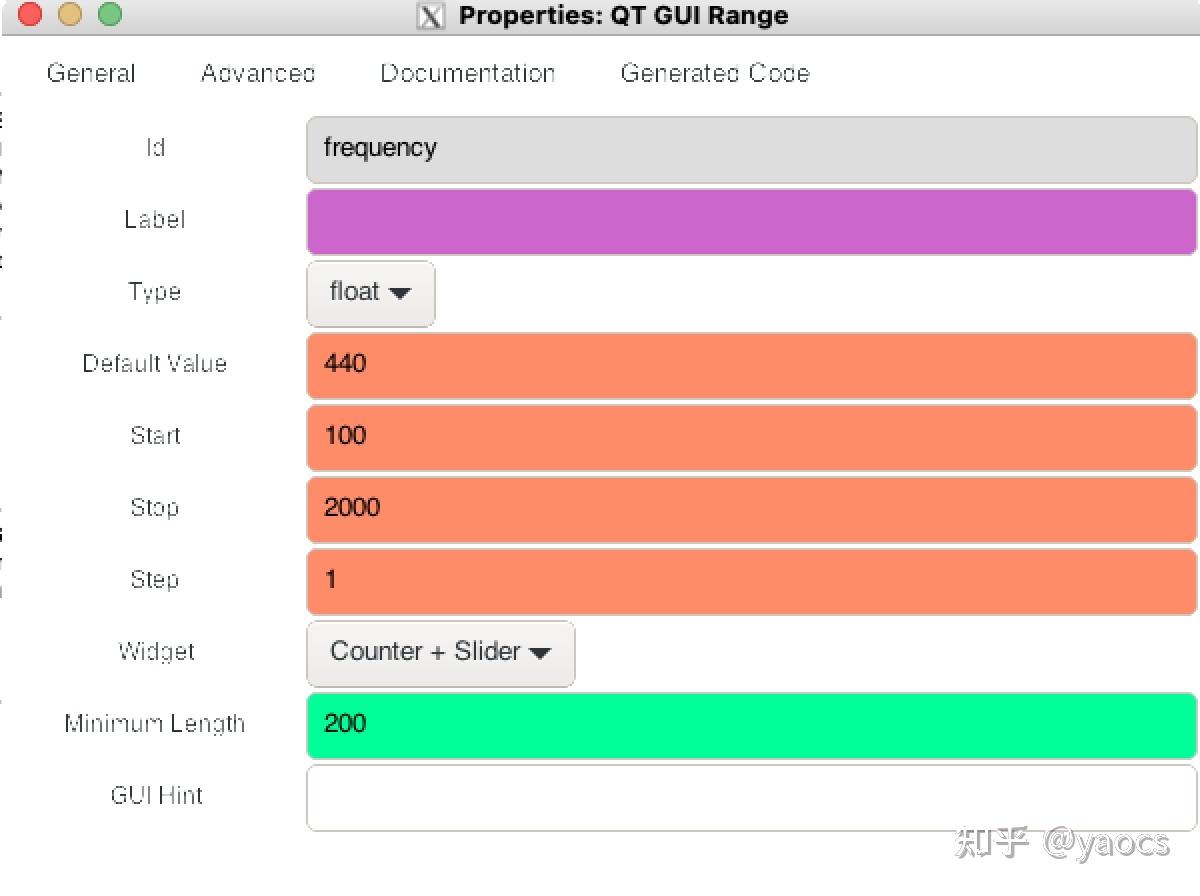The height and width of the screenshot is (896, 1200).
Task: Click the Step field showing 1
Action: click(x=750, y=581)
